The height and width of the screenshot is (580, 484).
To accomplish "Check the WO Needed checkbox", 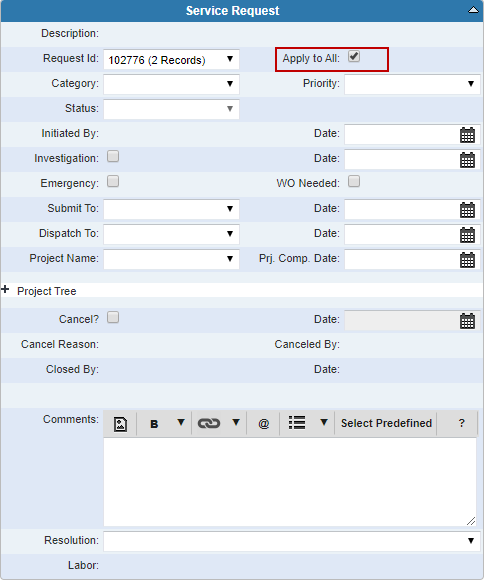I will click(x=354, y=182).
